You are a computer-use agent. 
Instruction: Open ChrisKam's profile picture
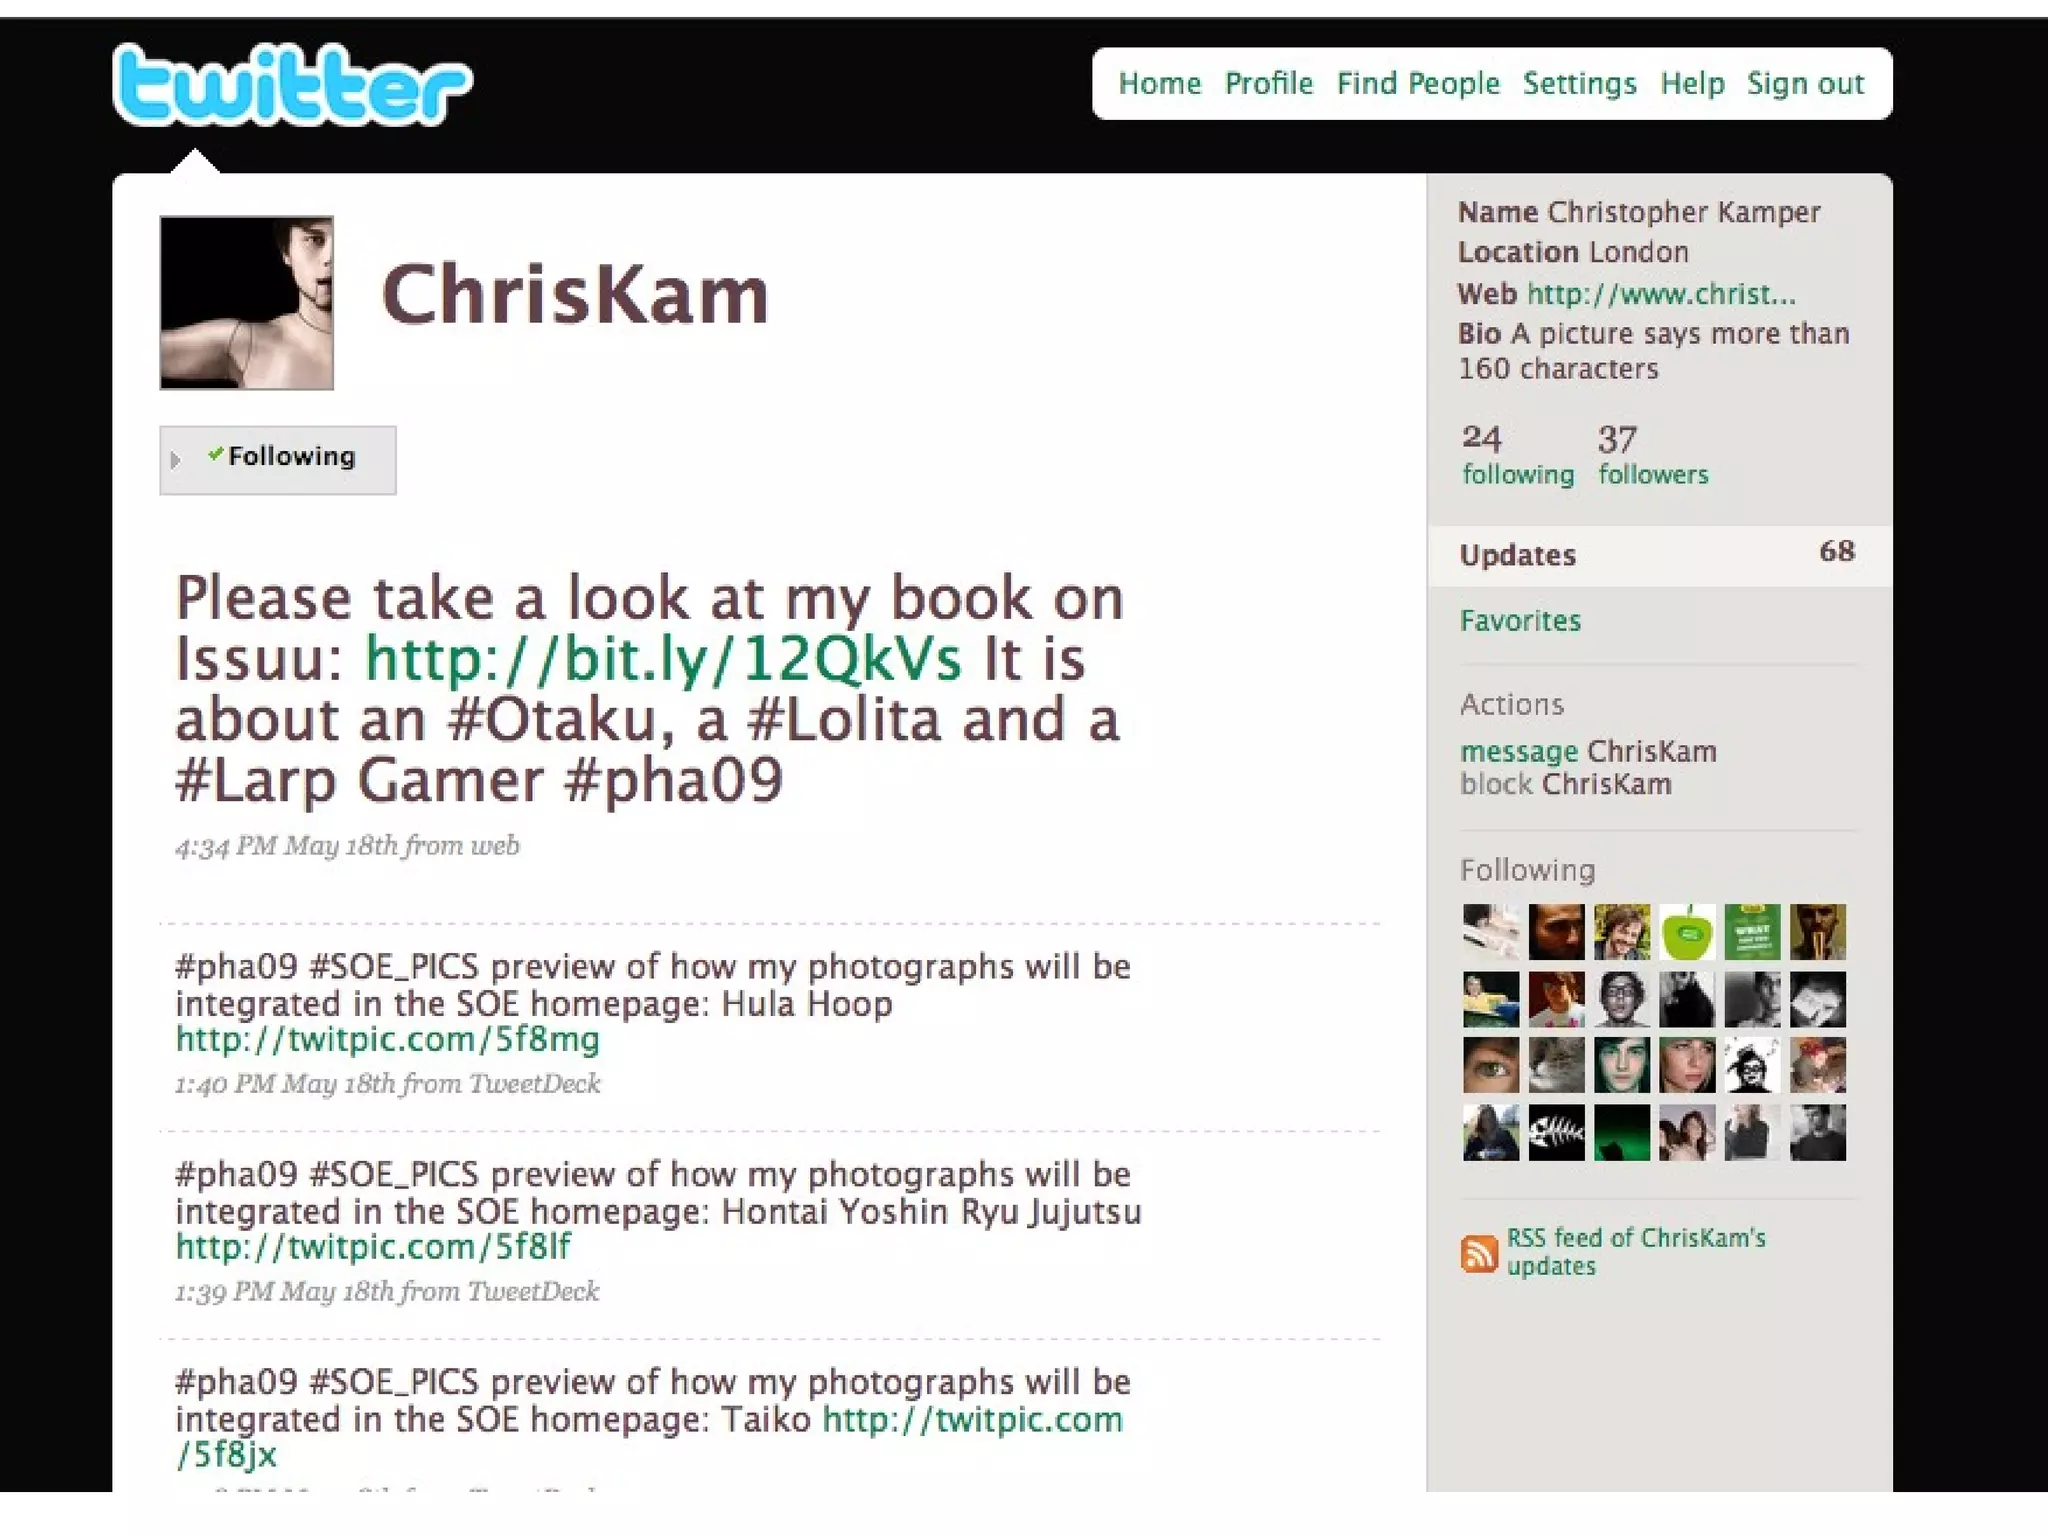coord(247,303)
